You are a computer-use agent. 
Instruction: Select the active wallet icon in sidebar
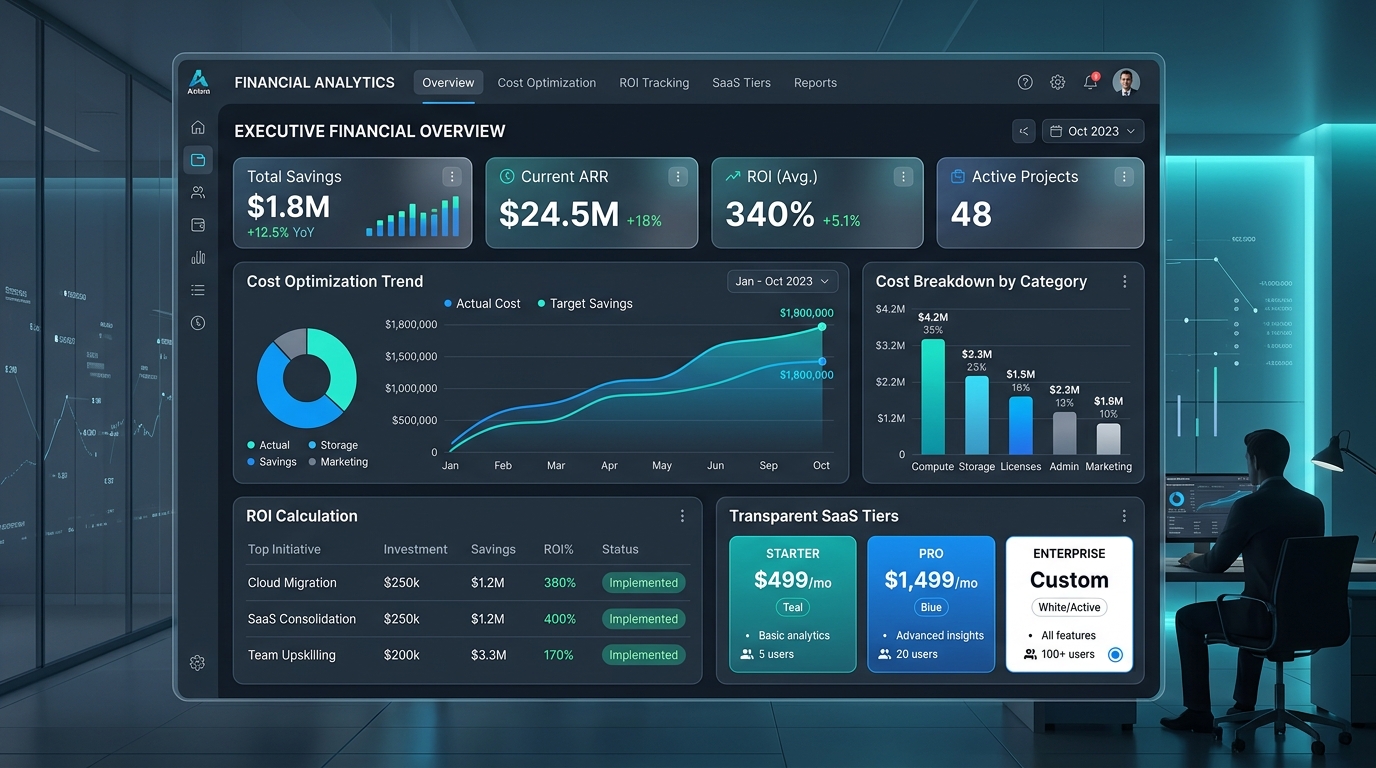pos(198,160)
